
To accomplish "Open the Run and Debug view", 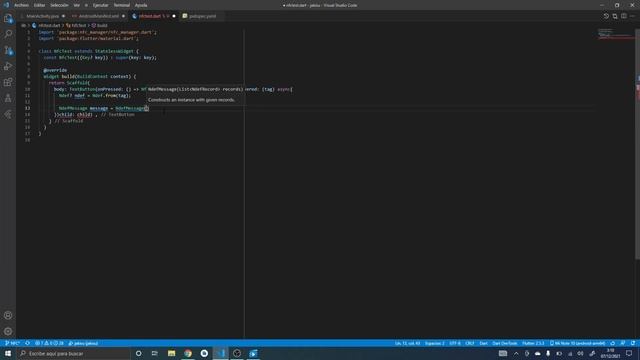I will pyautogui.click(x=8, y=67).
